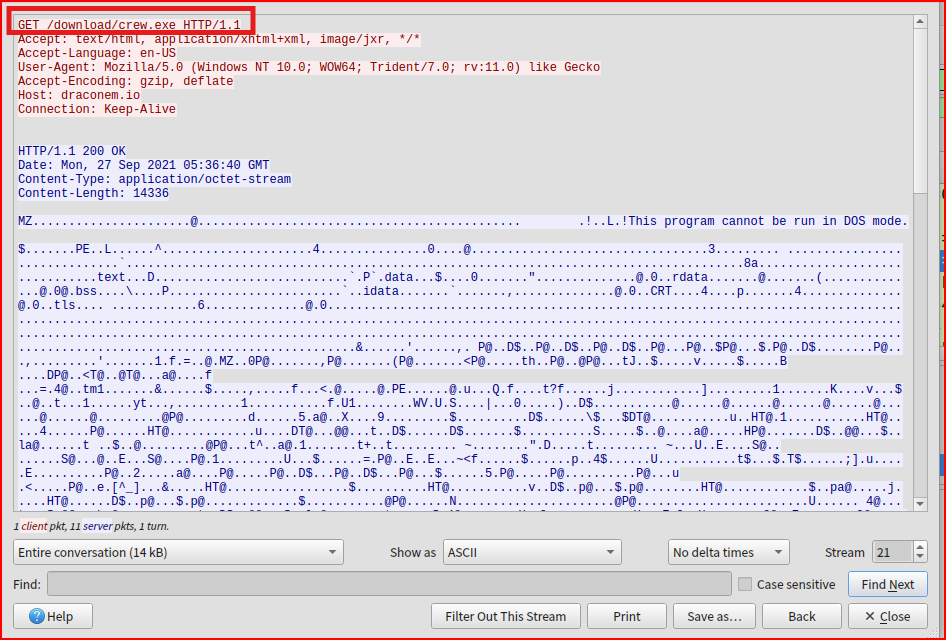Click the HTTP/1.1 200 OK response line

coord(72,151)
